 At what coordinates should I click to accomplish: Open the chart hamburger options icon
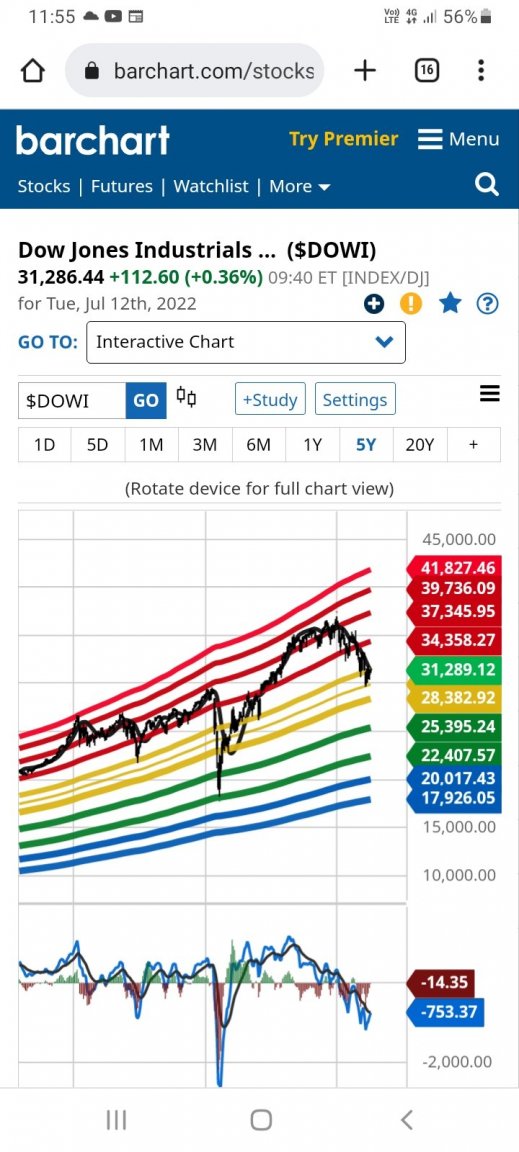[x=490, y=394]
